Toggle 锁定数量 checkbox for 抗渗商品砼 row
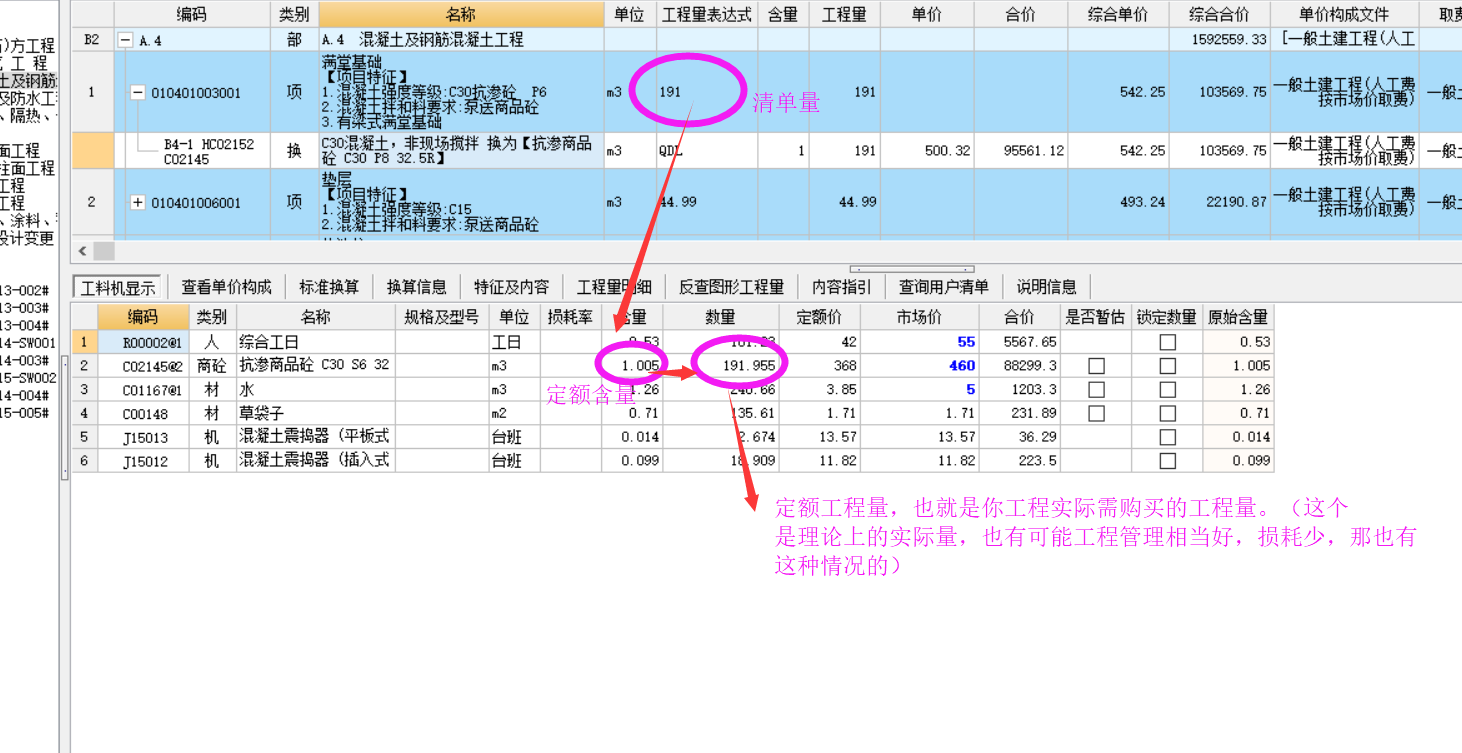 point(1167,366)
